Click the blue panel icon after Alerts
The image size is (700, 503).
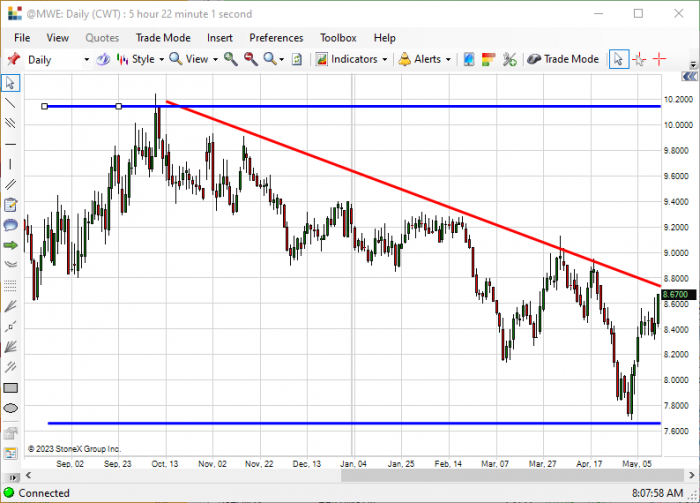[469, 59]
